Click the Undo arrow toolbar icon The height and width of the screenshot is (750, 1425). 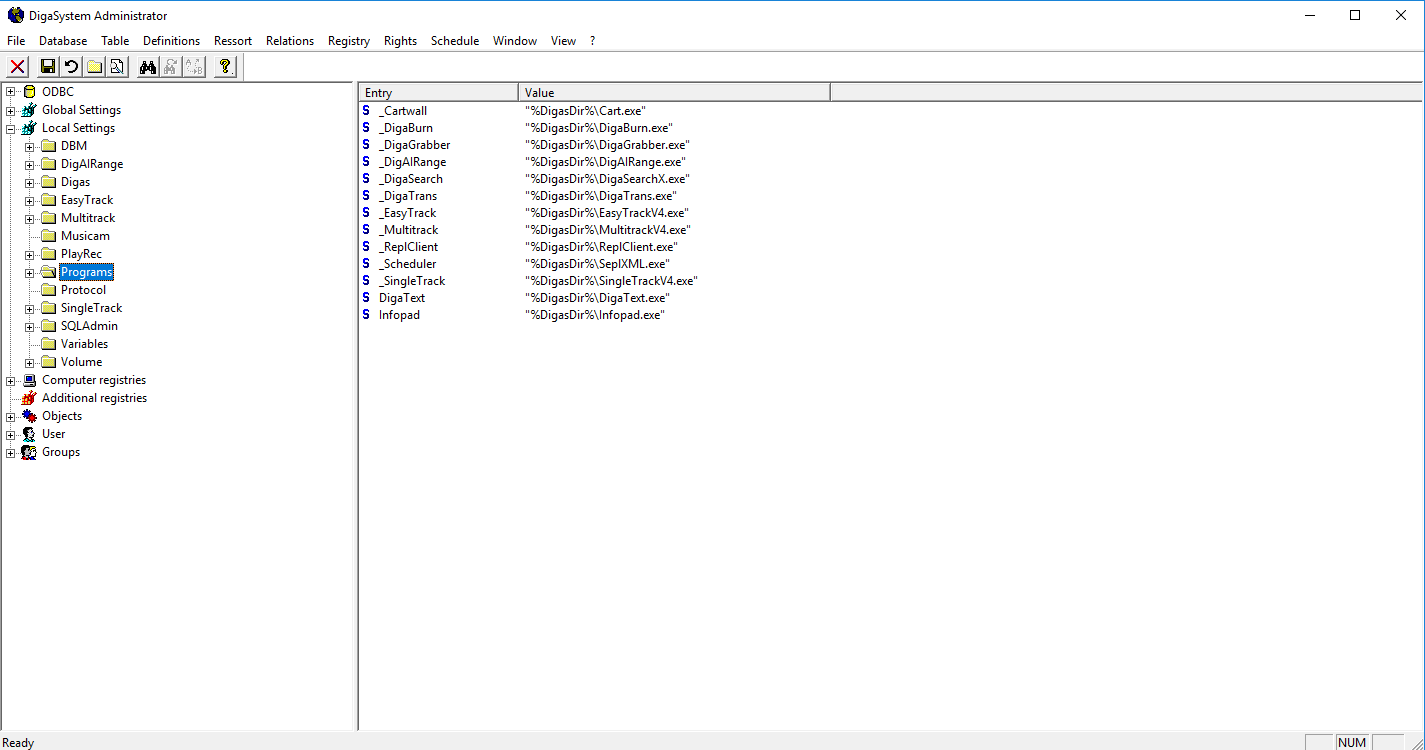[71, 67]
